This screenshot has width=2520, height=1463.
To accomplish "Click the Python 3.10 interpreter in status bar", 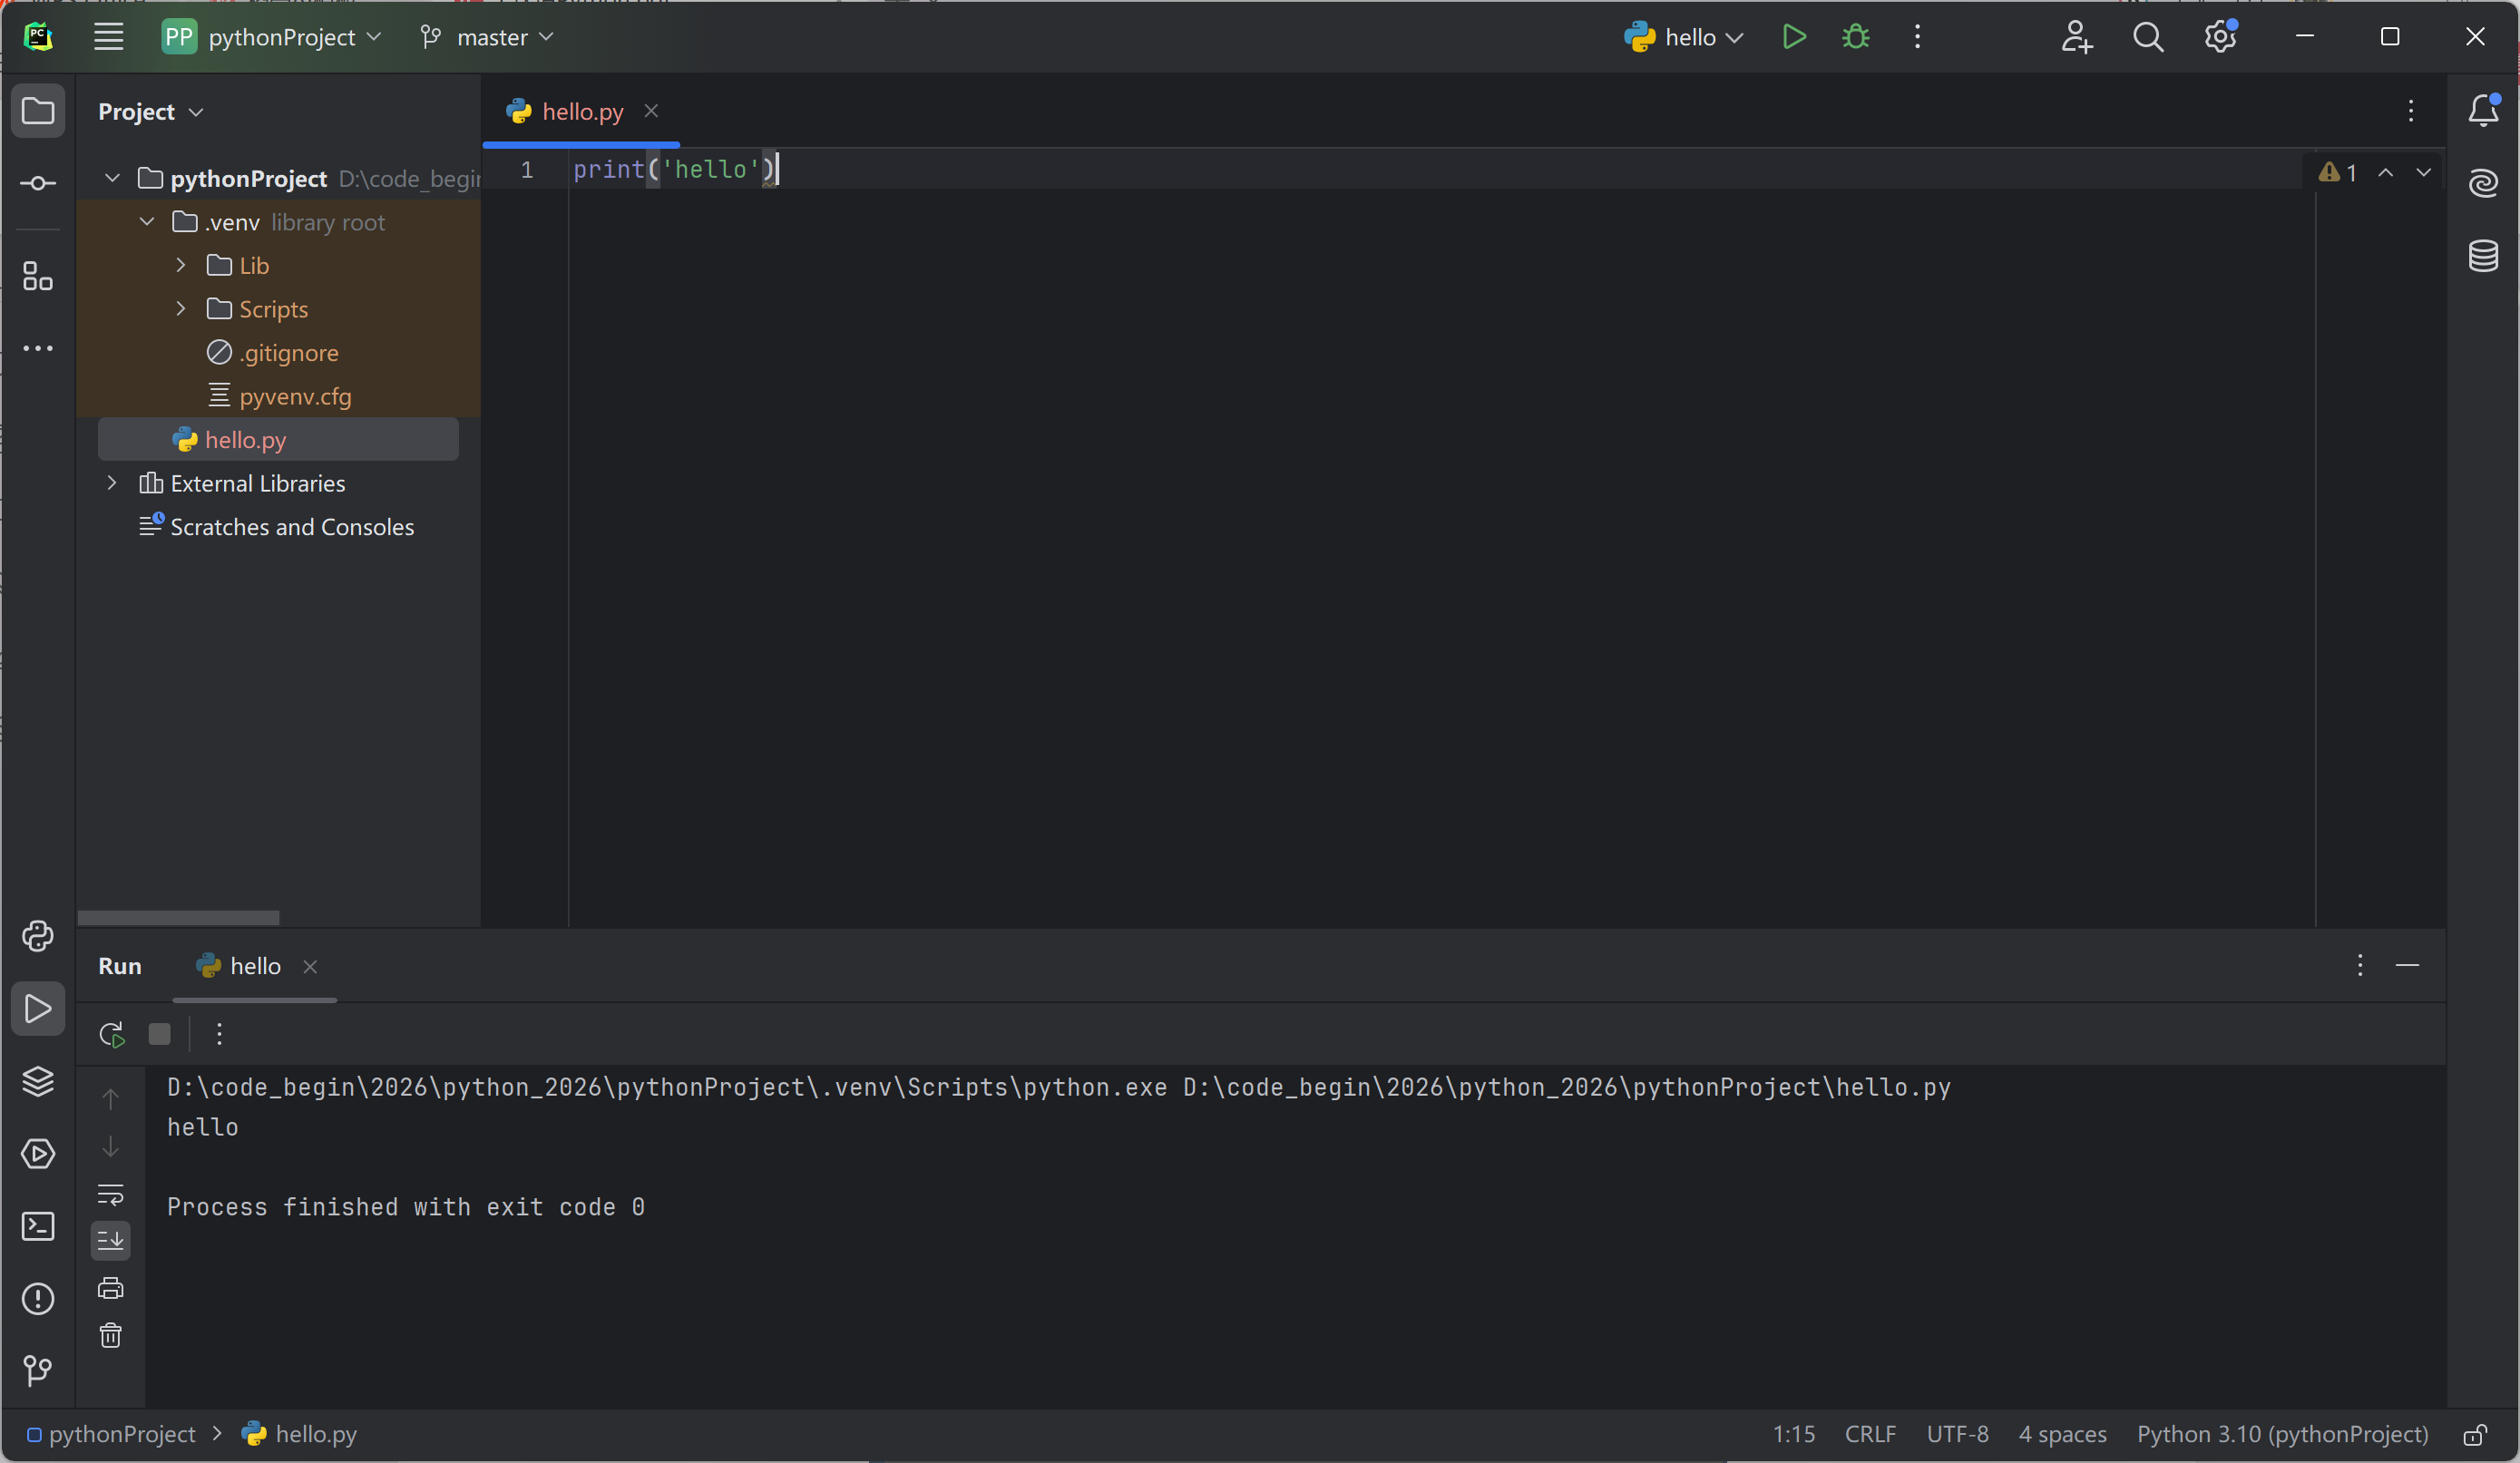I will click(x=2282, y=1434).
